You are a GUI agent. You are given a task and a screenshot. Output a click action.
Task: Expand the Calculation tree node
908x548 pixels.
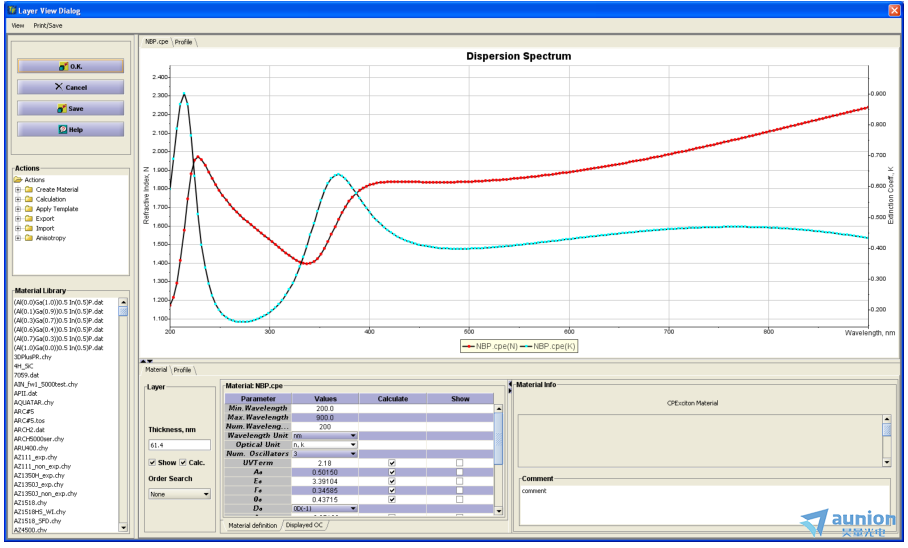pyautogui.click(x=18, y=199)
